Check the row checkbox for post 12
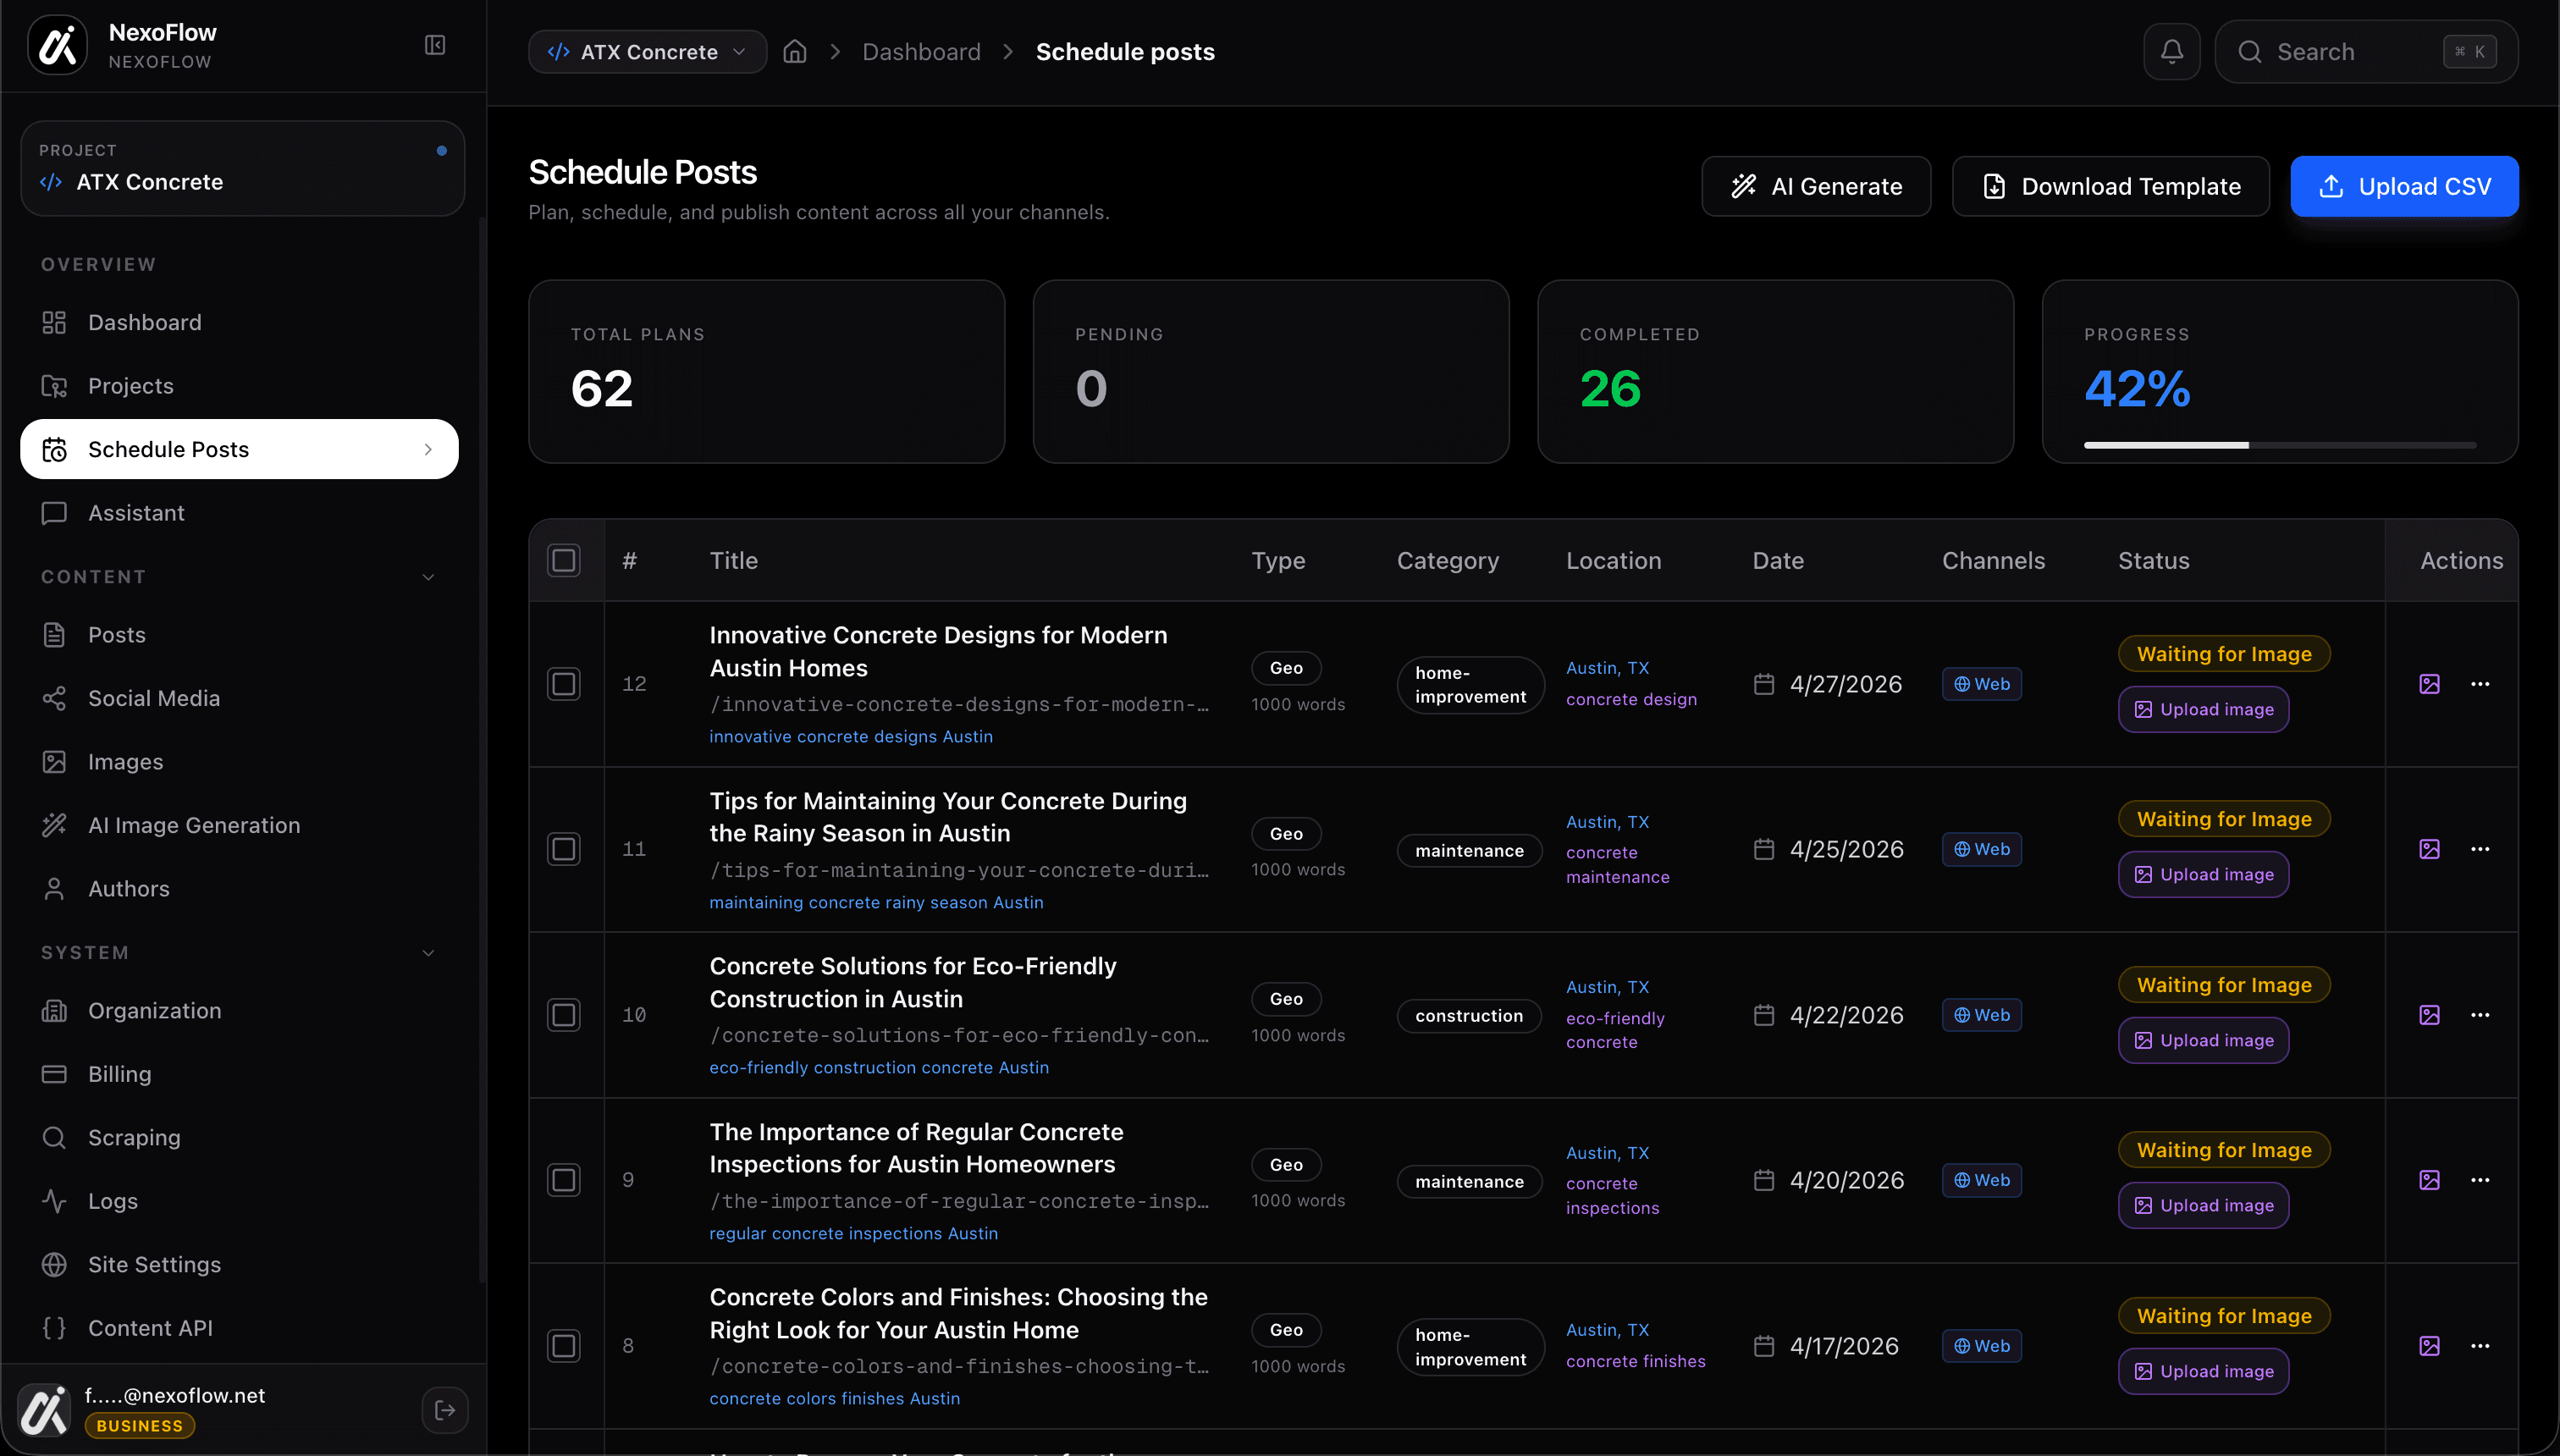 [564, 684]
